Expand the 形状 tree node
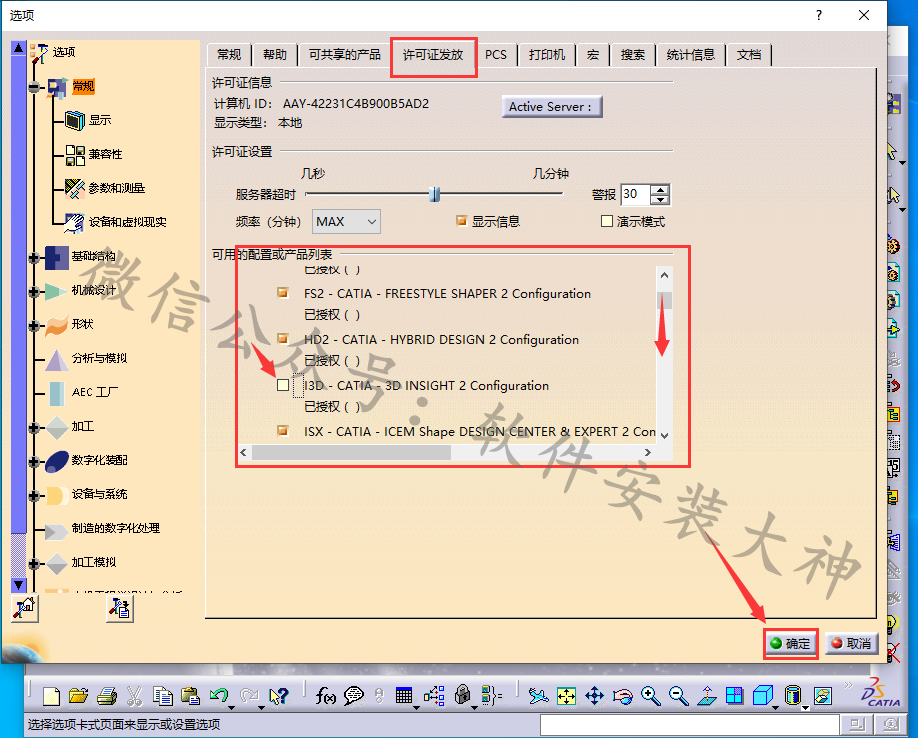 [x=34, y=325]
